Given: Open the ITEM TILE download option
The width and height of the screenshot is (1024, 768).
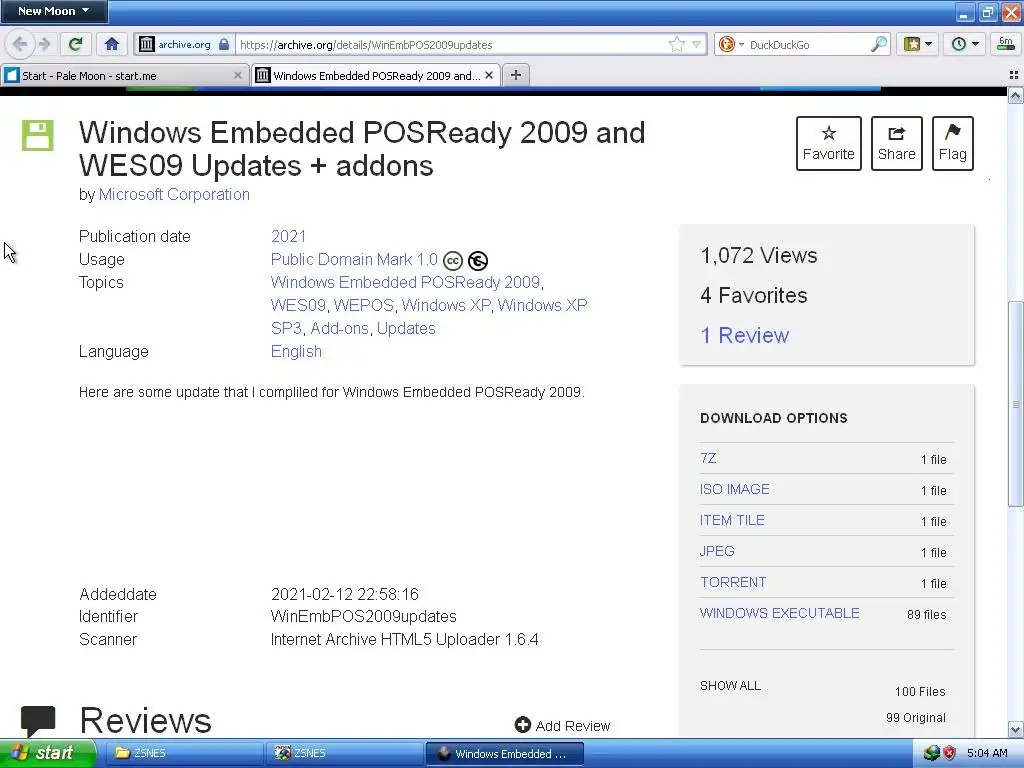Looking at the screenshot, I should tap(732, 520).
